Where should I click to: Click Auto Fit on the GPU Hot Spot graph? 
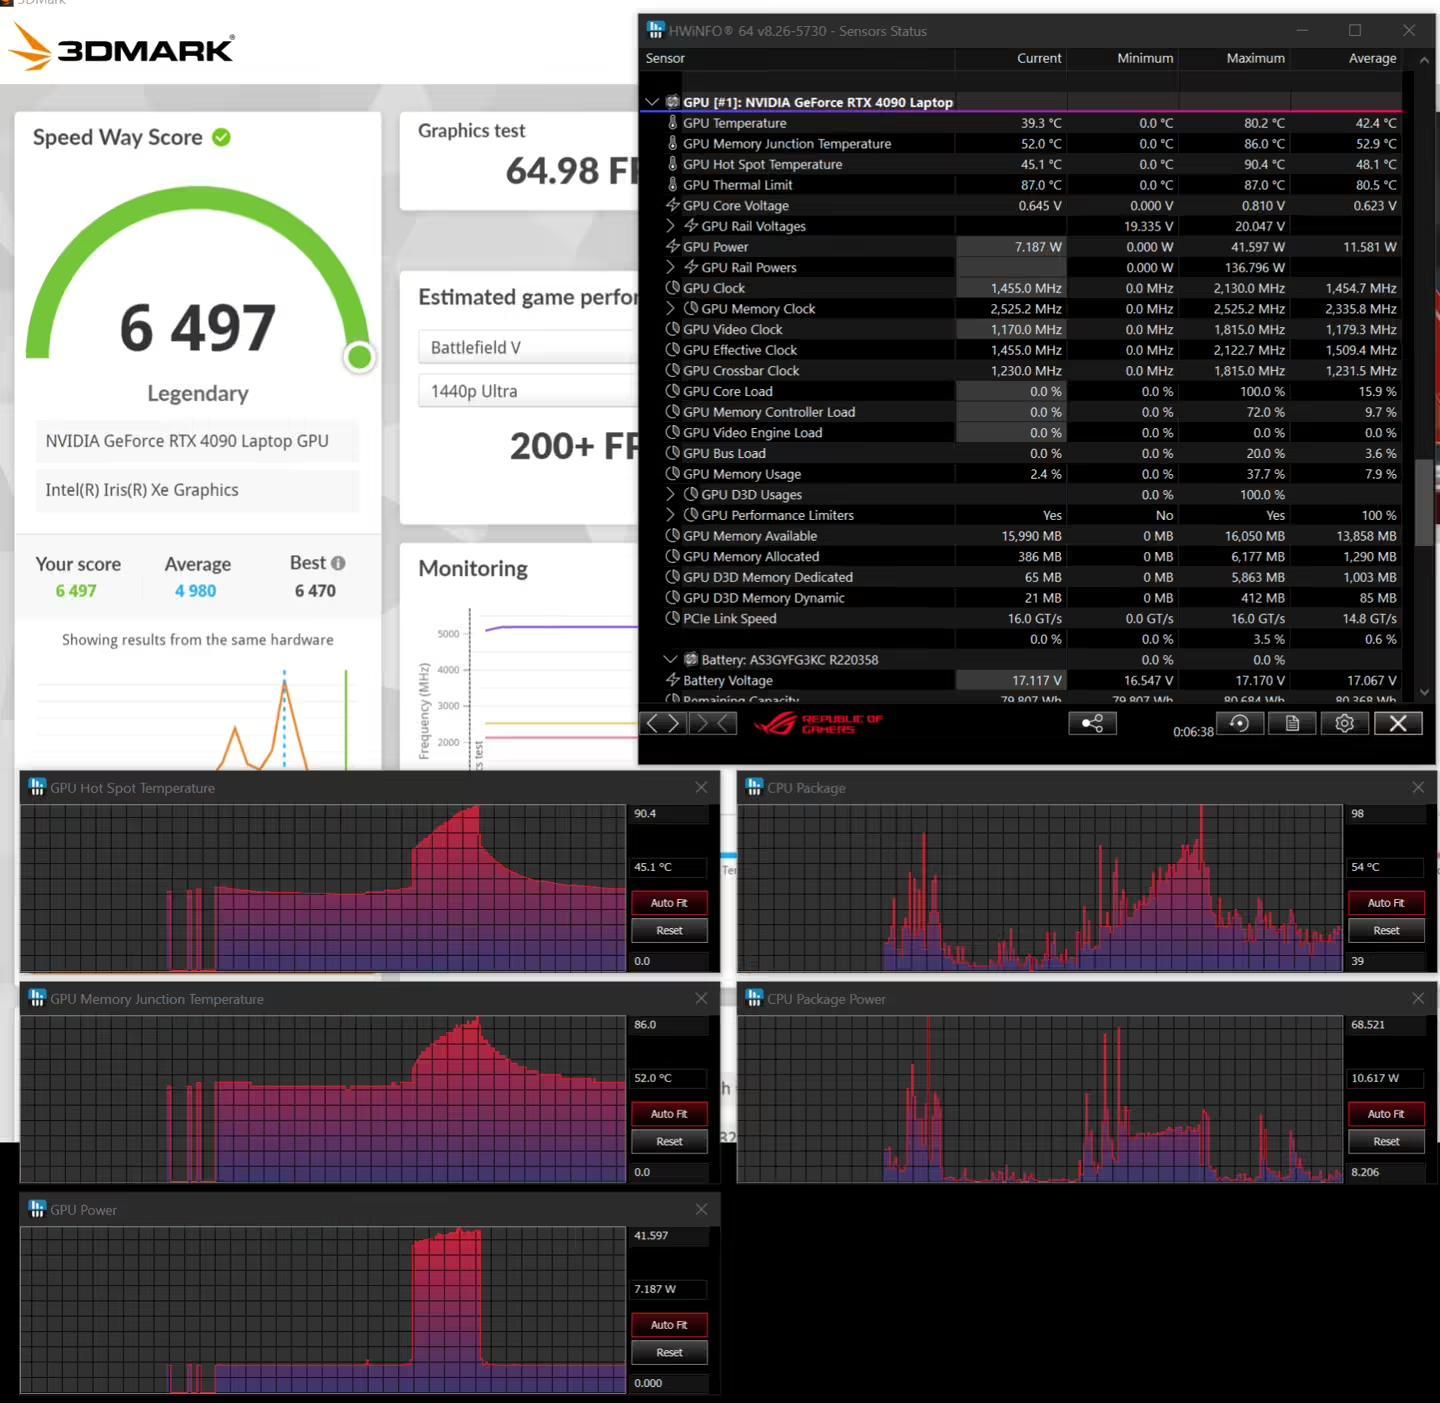[x=668, y=902]
